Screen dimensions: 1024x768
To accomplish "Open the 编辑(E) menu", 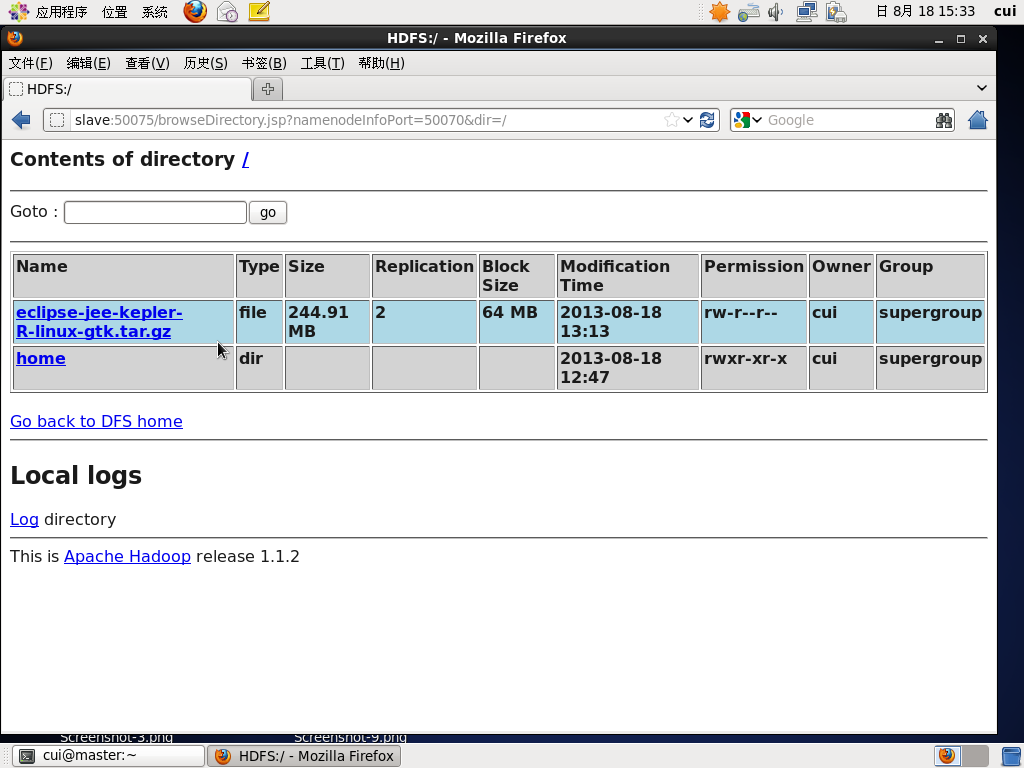I will point(88,63).
